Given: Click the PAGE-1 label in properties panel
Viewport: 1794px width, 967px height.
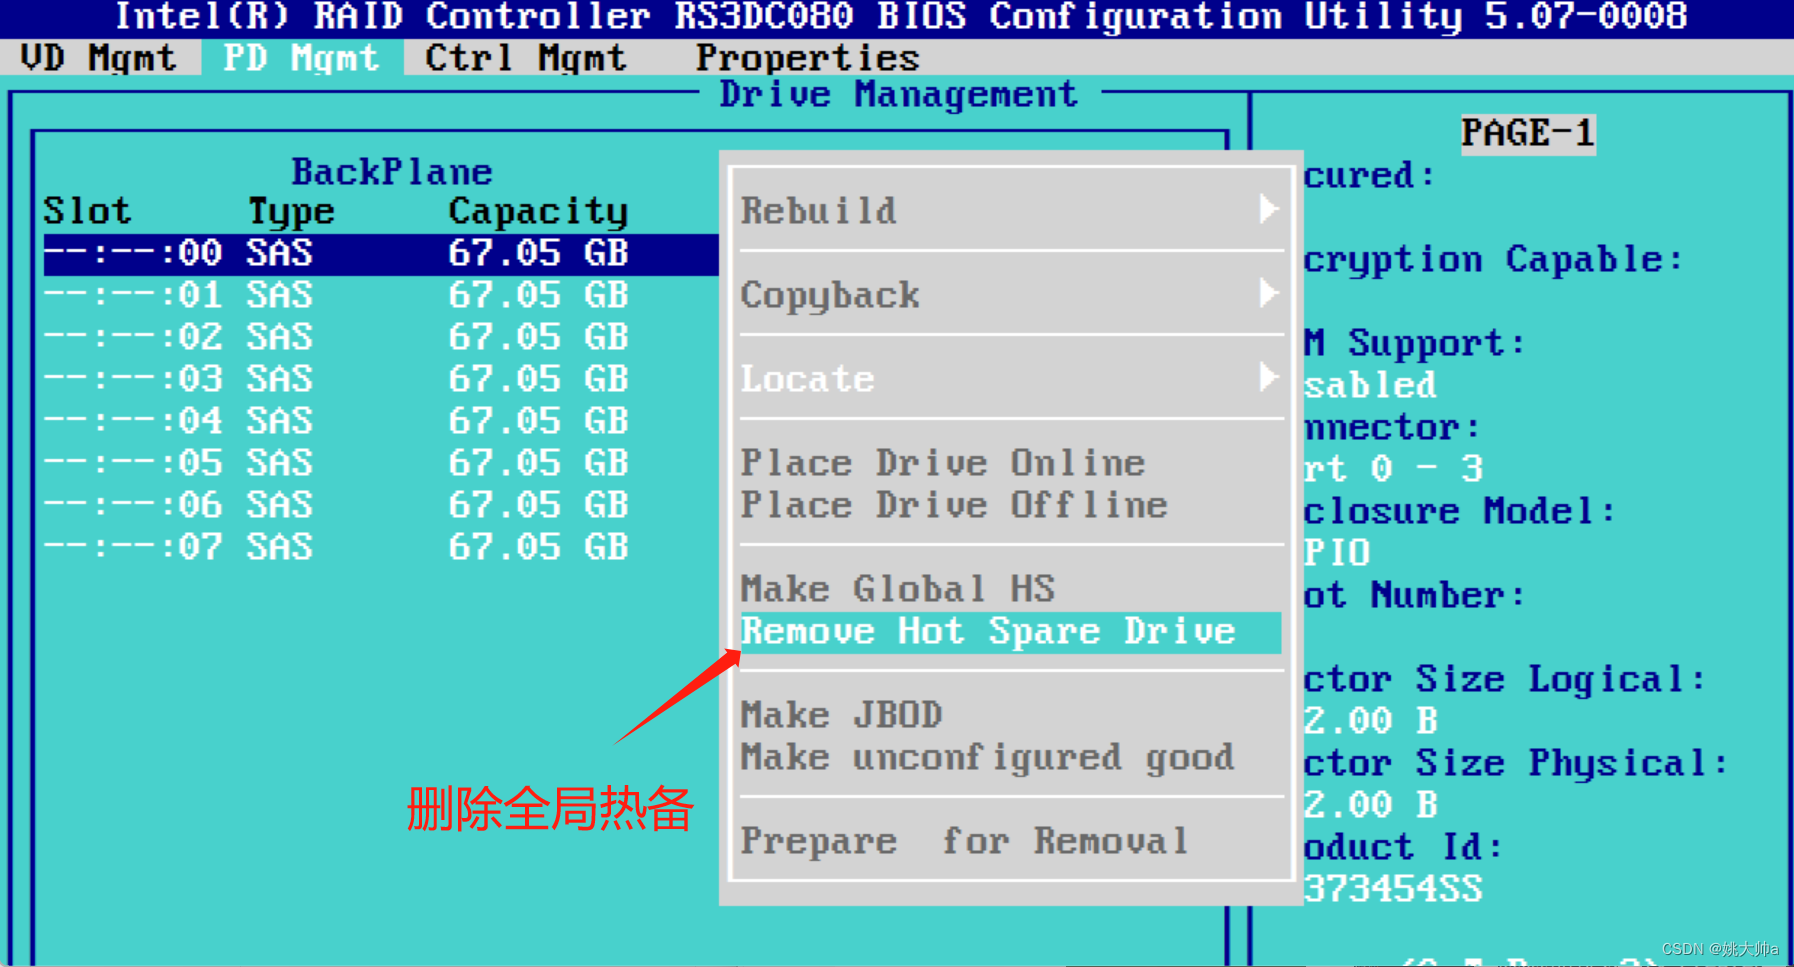Looking at the screenshot, I should click(1527, 132).
